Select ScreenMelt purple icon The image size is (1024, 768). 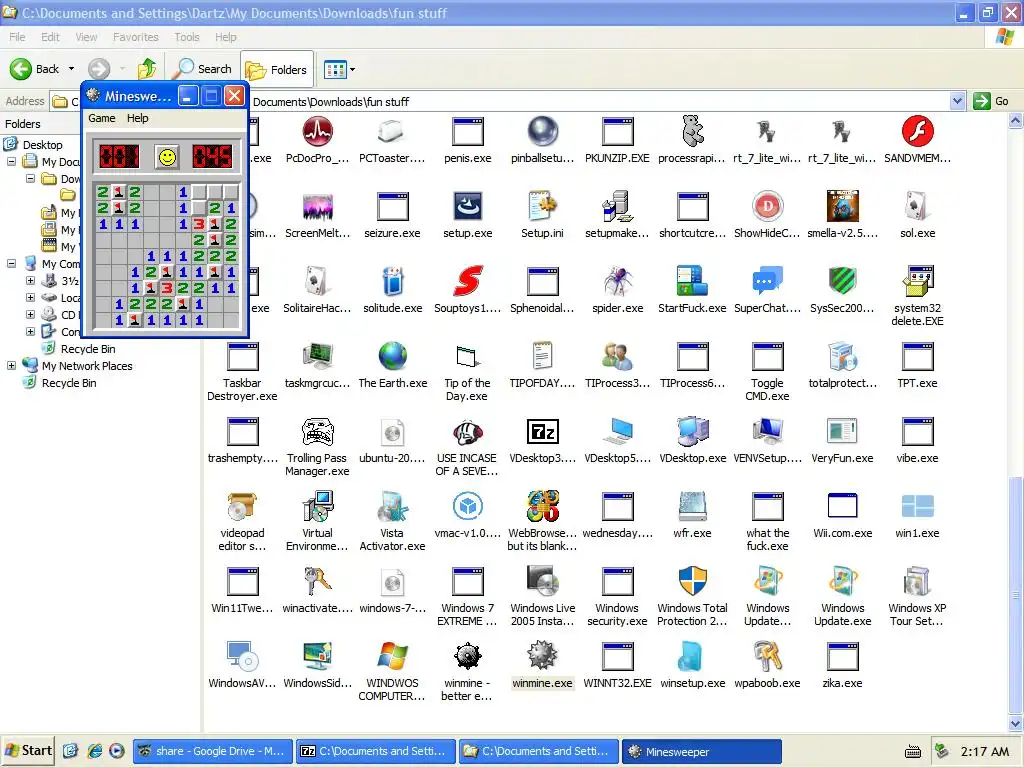pos(317,206)
